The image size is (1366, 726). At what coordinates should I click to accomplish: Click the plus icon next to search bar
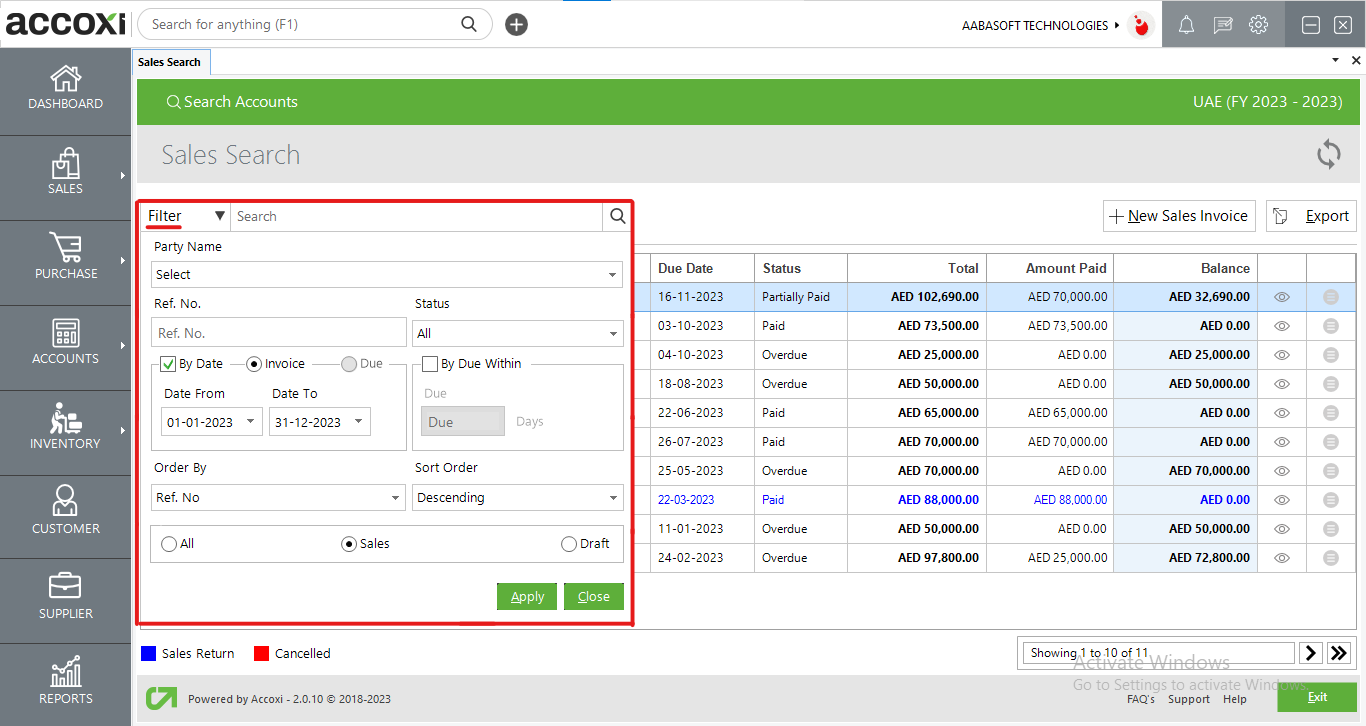point(516,25)
